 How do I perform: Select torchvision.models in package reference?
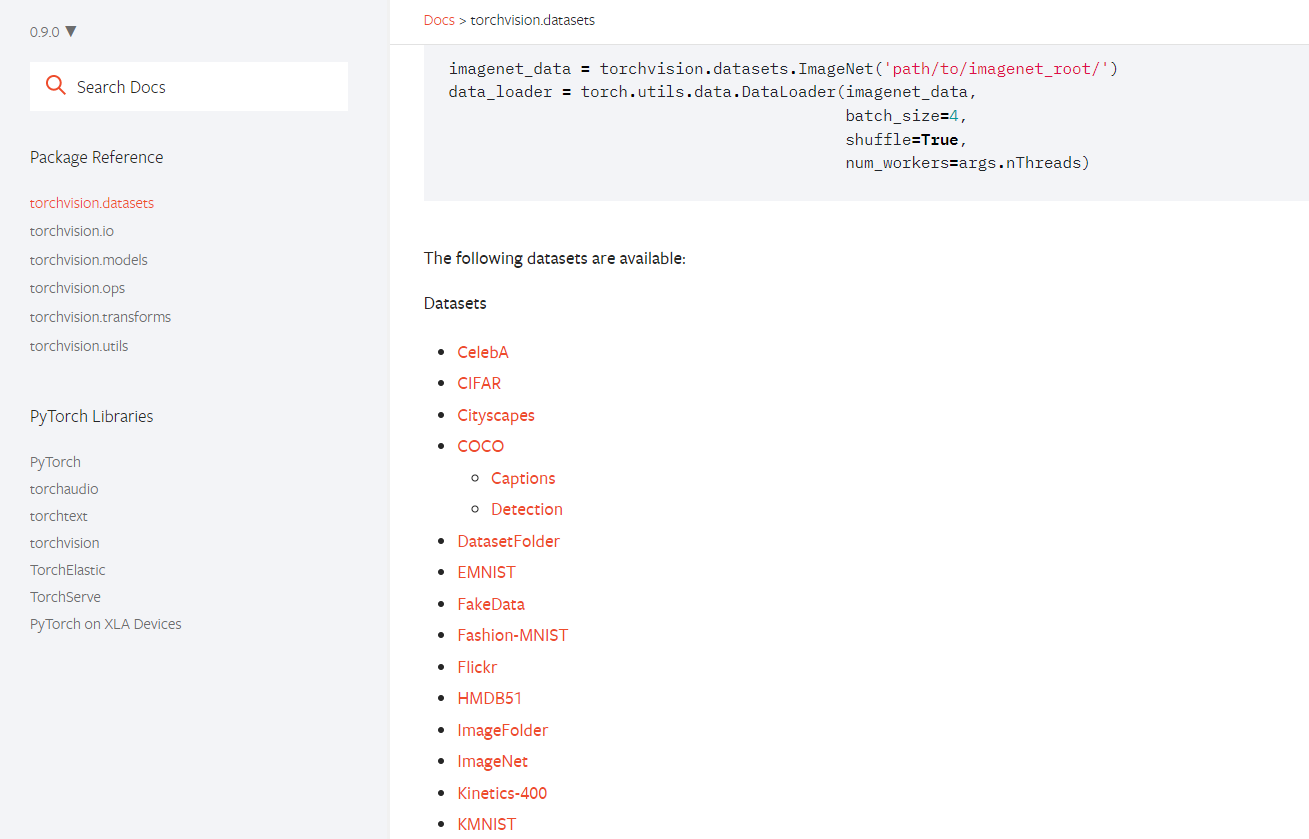[89, 260]
